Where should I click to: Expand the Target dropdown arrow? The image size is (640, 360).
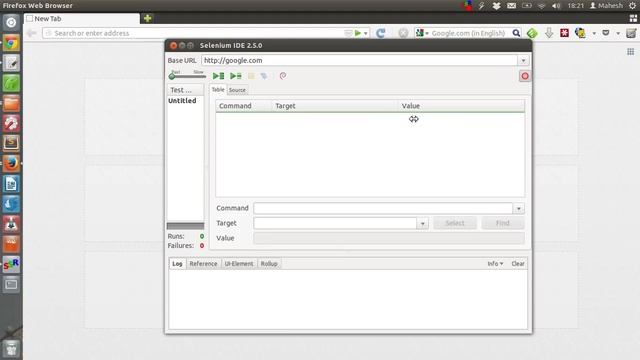[422, 224]
